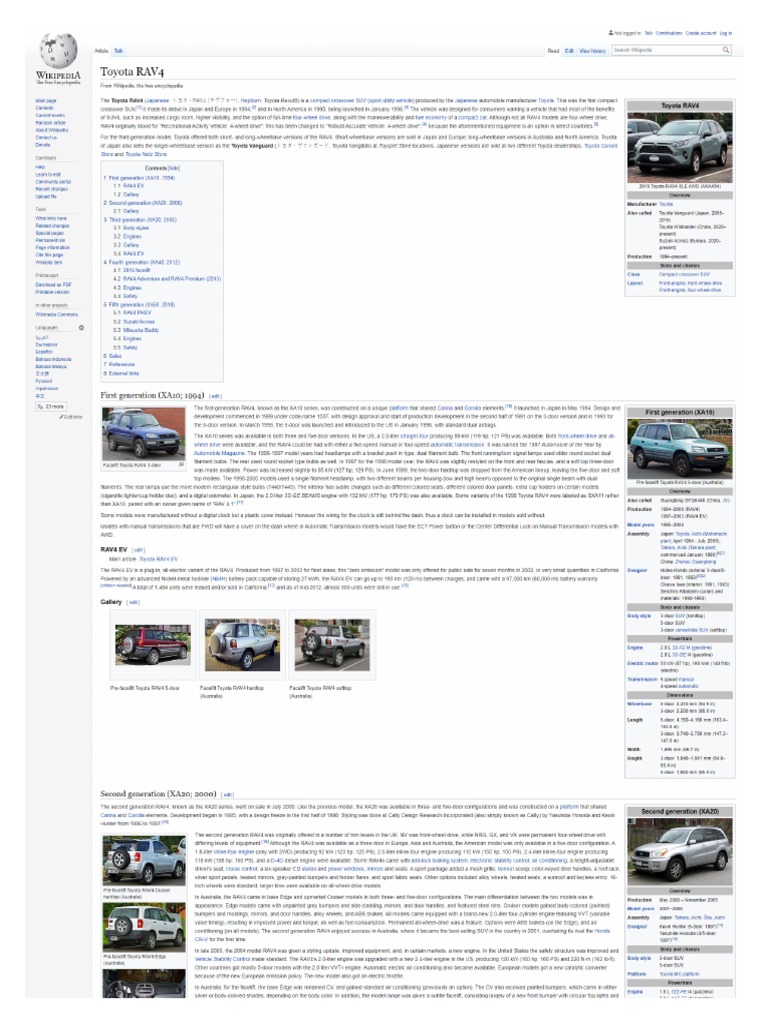Jump to 4.1 2015 facelift in contents
This screenshot has height=1024, width=768.
coord(131,270)
